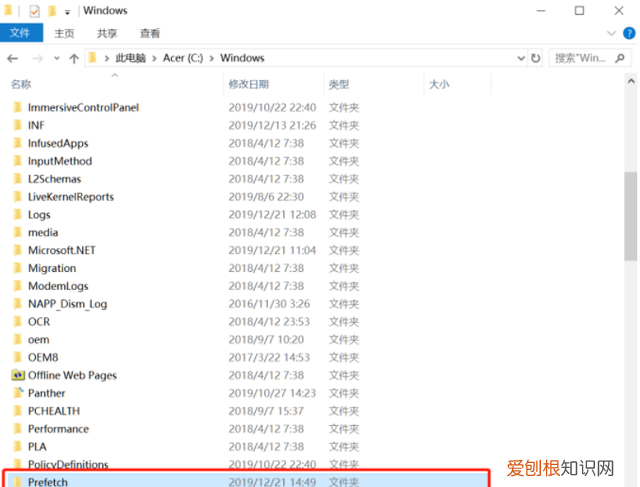
Task: Click the new folder icon in title bar
Action: click(51, 11)
